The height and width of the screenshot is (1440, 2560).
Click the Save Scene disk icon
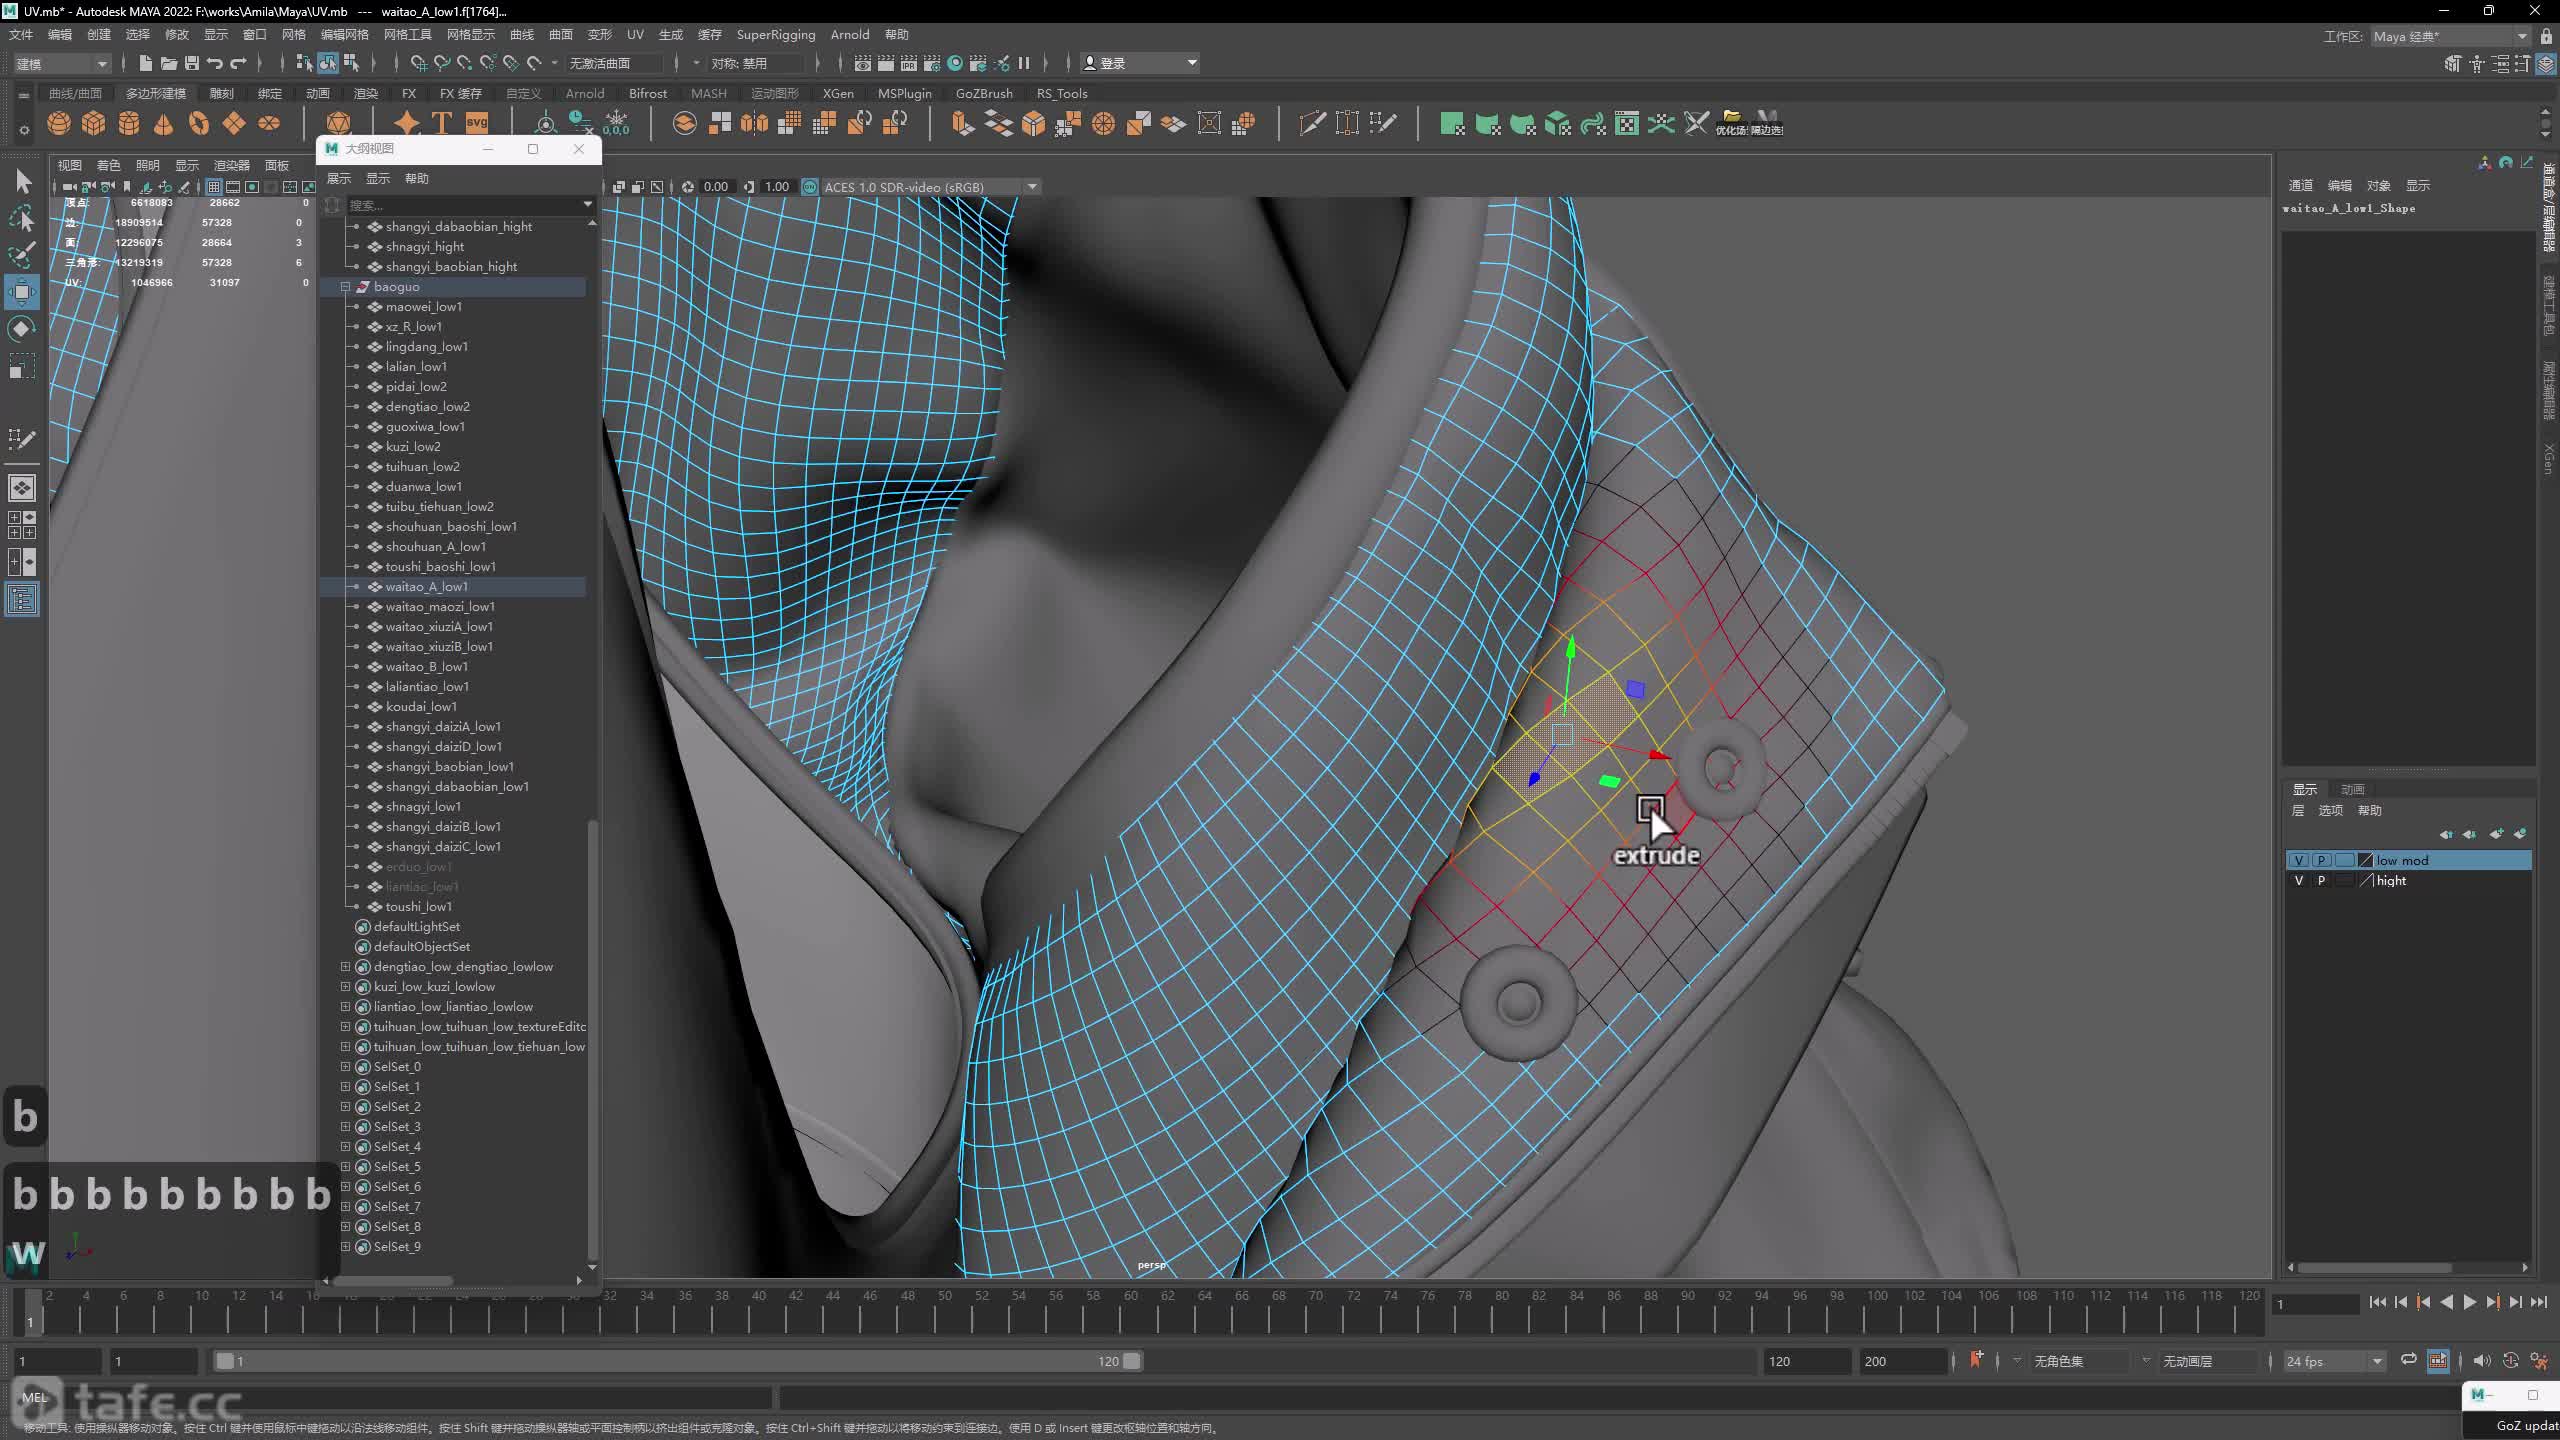tap(192, 63)
